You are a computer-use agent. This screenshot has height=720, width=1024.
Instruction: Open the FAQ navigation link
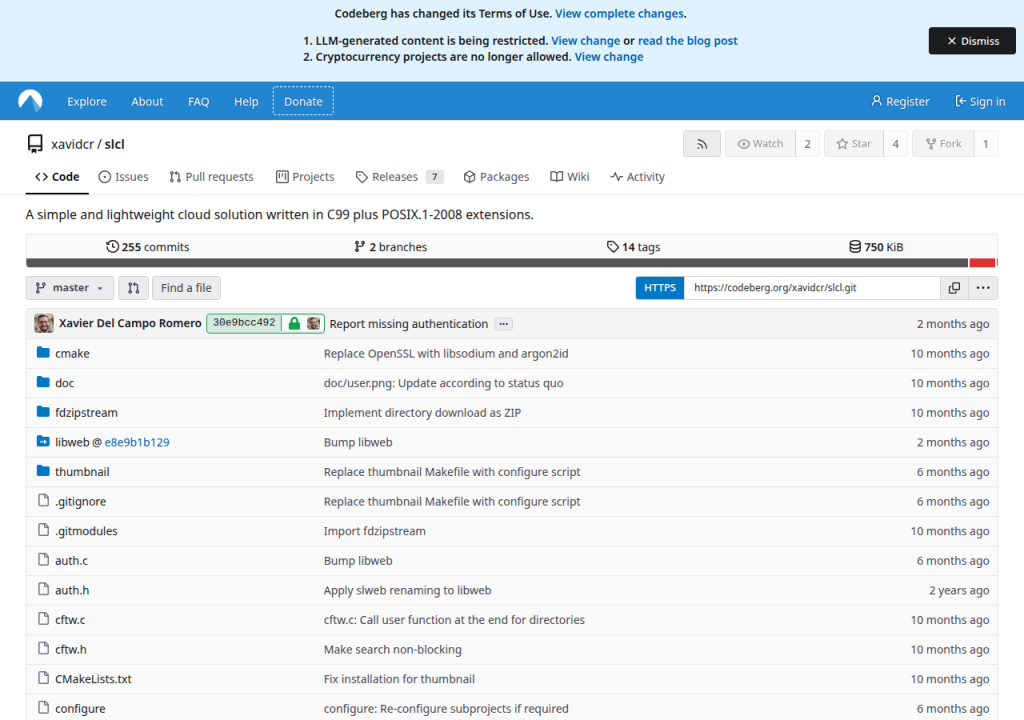[199, 101]
